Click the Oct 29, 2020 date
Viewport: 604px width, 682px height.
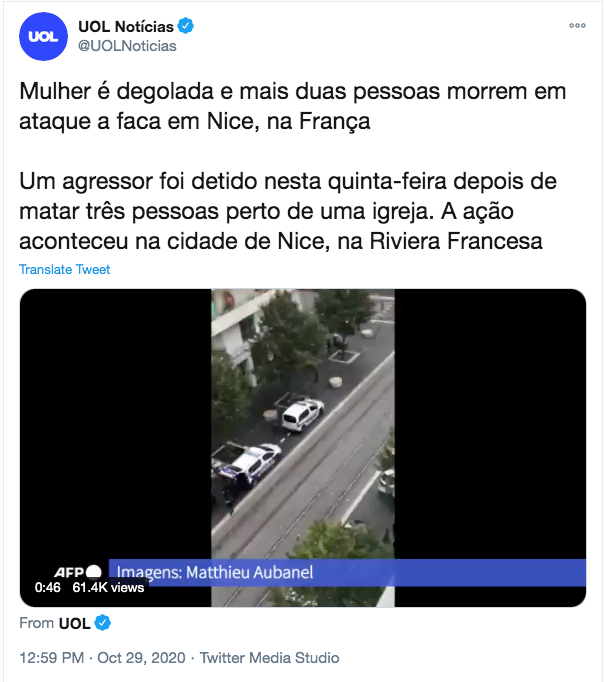click(x=141, y=658)
